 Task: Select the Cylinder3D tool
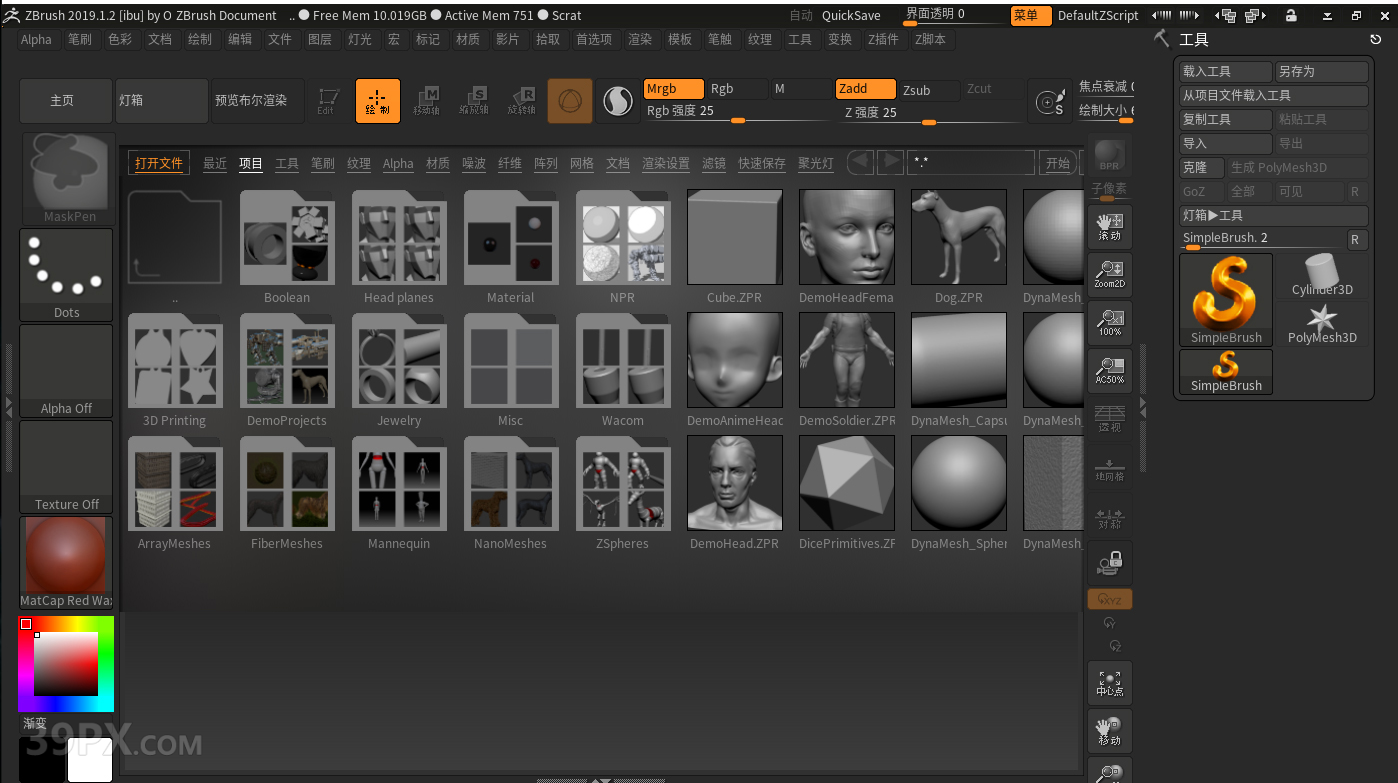1322,276
